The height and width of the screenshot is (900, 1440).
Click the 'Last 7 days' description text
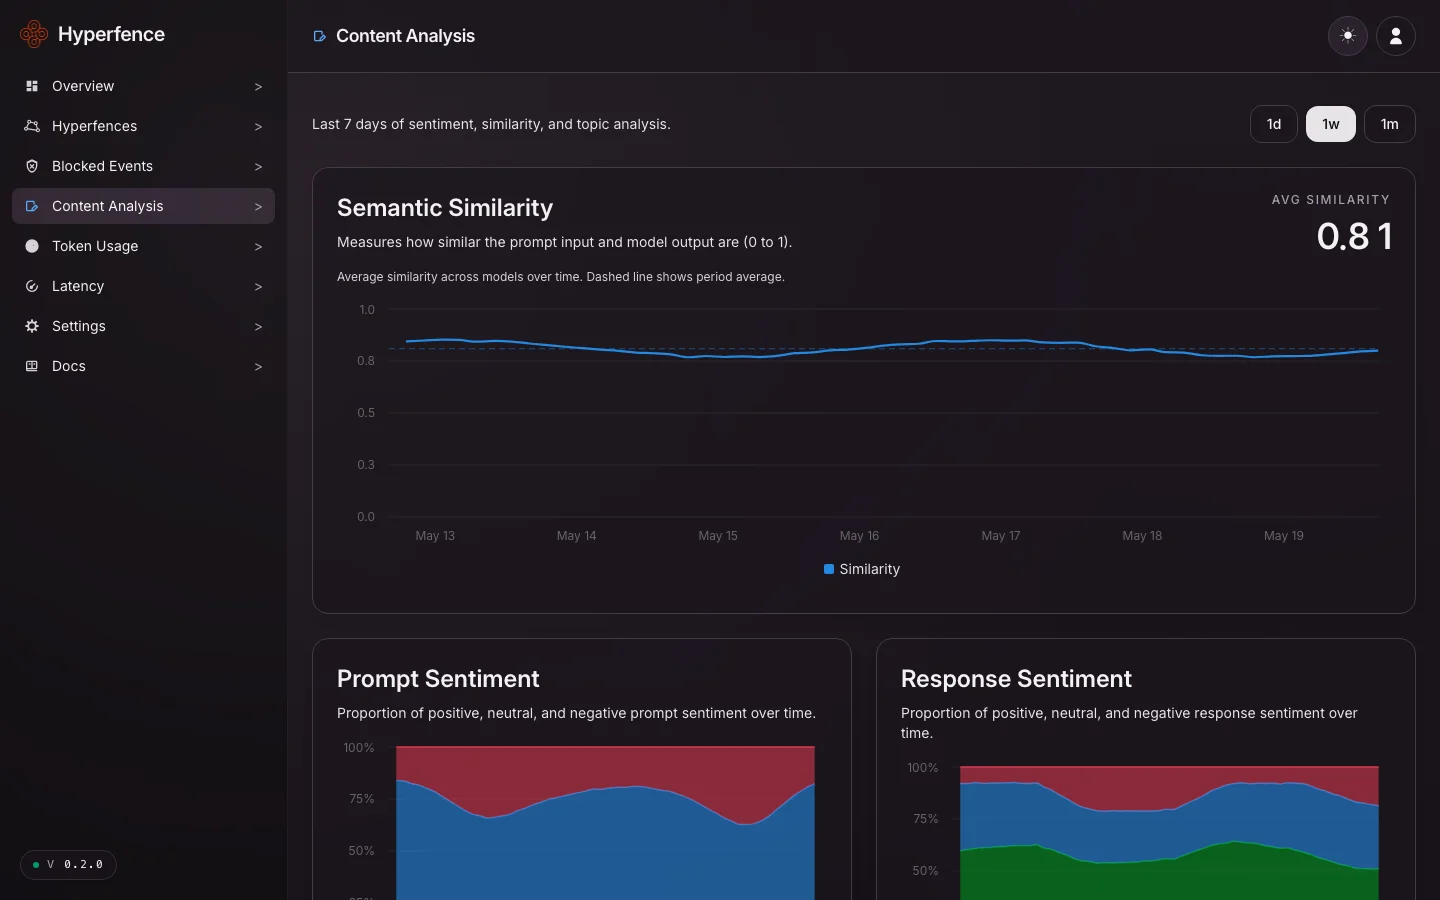click(x=491, y=124)
